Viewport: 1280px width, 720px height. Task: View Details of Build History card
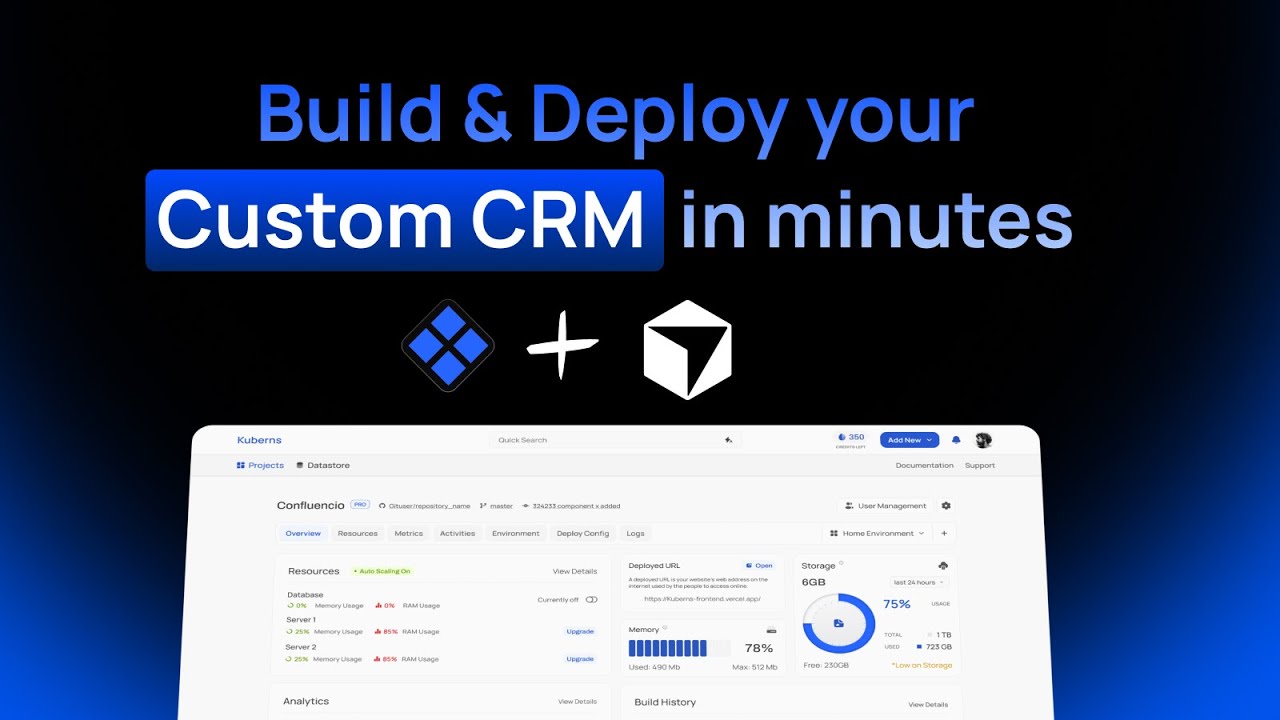click(928, 705)
